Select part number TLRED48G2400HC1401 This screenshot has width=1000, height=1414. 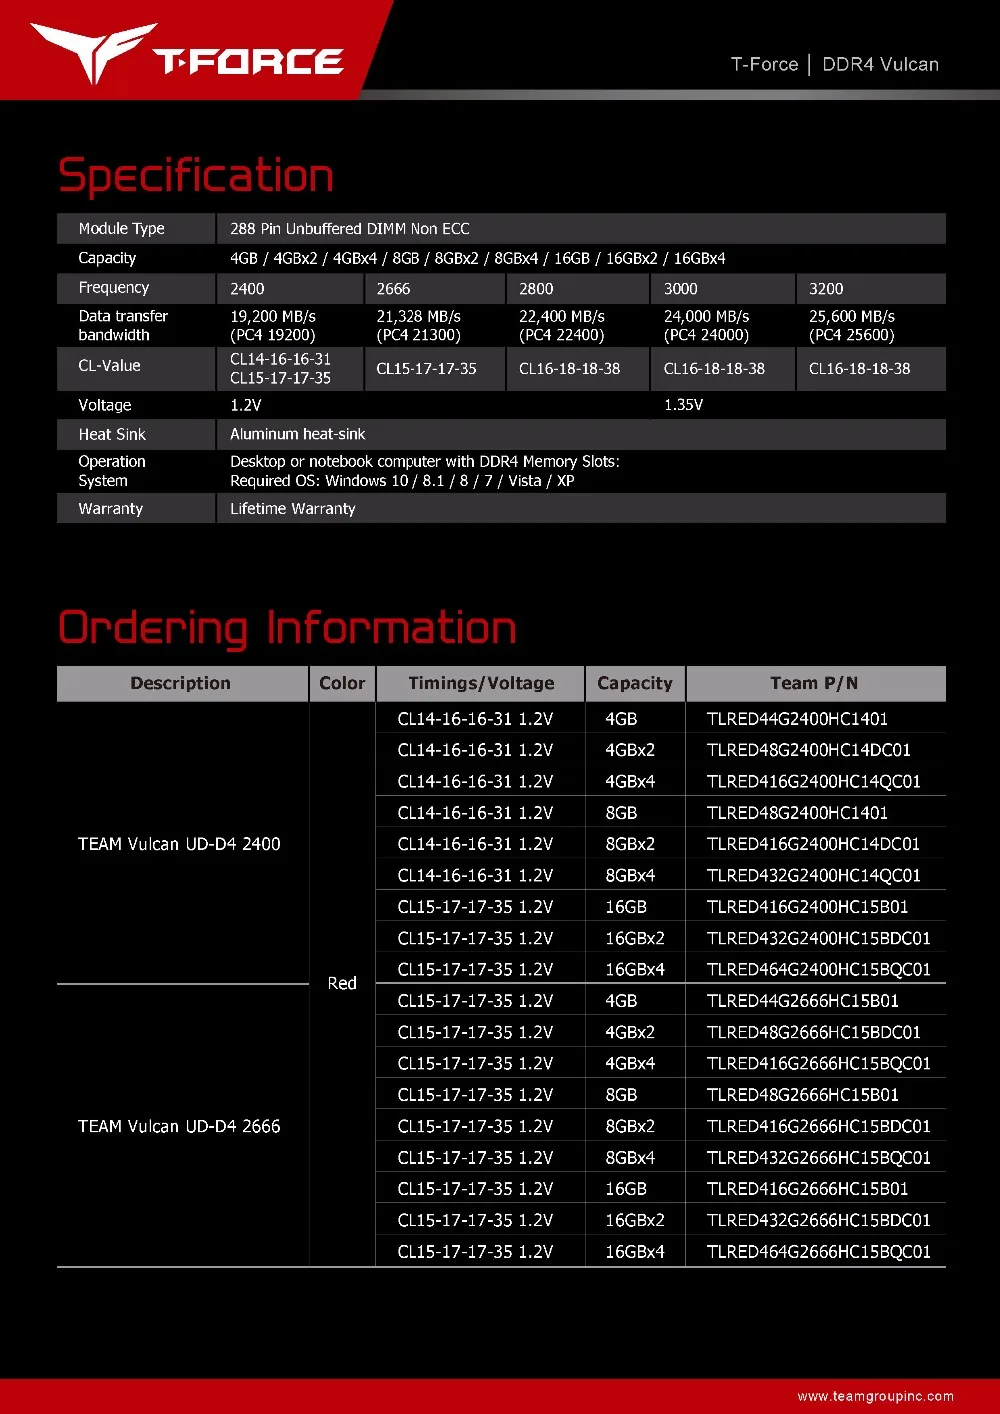tap(797, 813)
